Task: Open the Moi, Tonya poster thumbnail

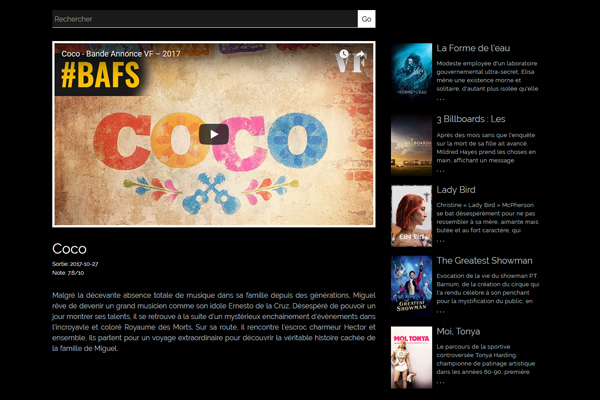Action: click(x=411, y=358)
